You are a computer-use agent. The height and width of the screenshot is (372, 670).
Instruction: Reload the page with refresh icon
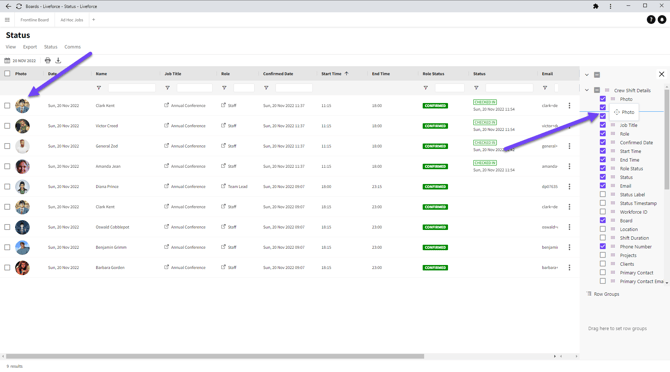click(x=19, y=6)
